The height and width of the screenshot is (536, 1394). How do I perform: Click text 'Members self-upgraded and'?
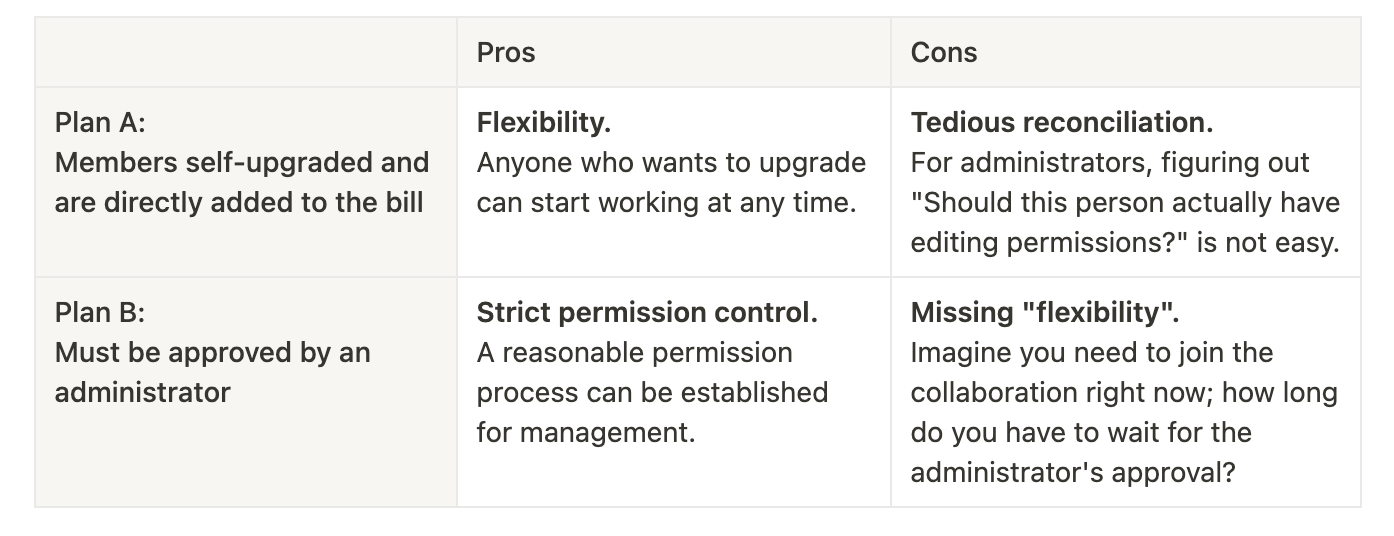coord(241,163)
